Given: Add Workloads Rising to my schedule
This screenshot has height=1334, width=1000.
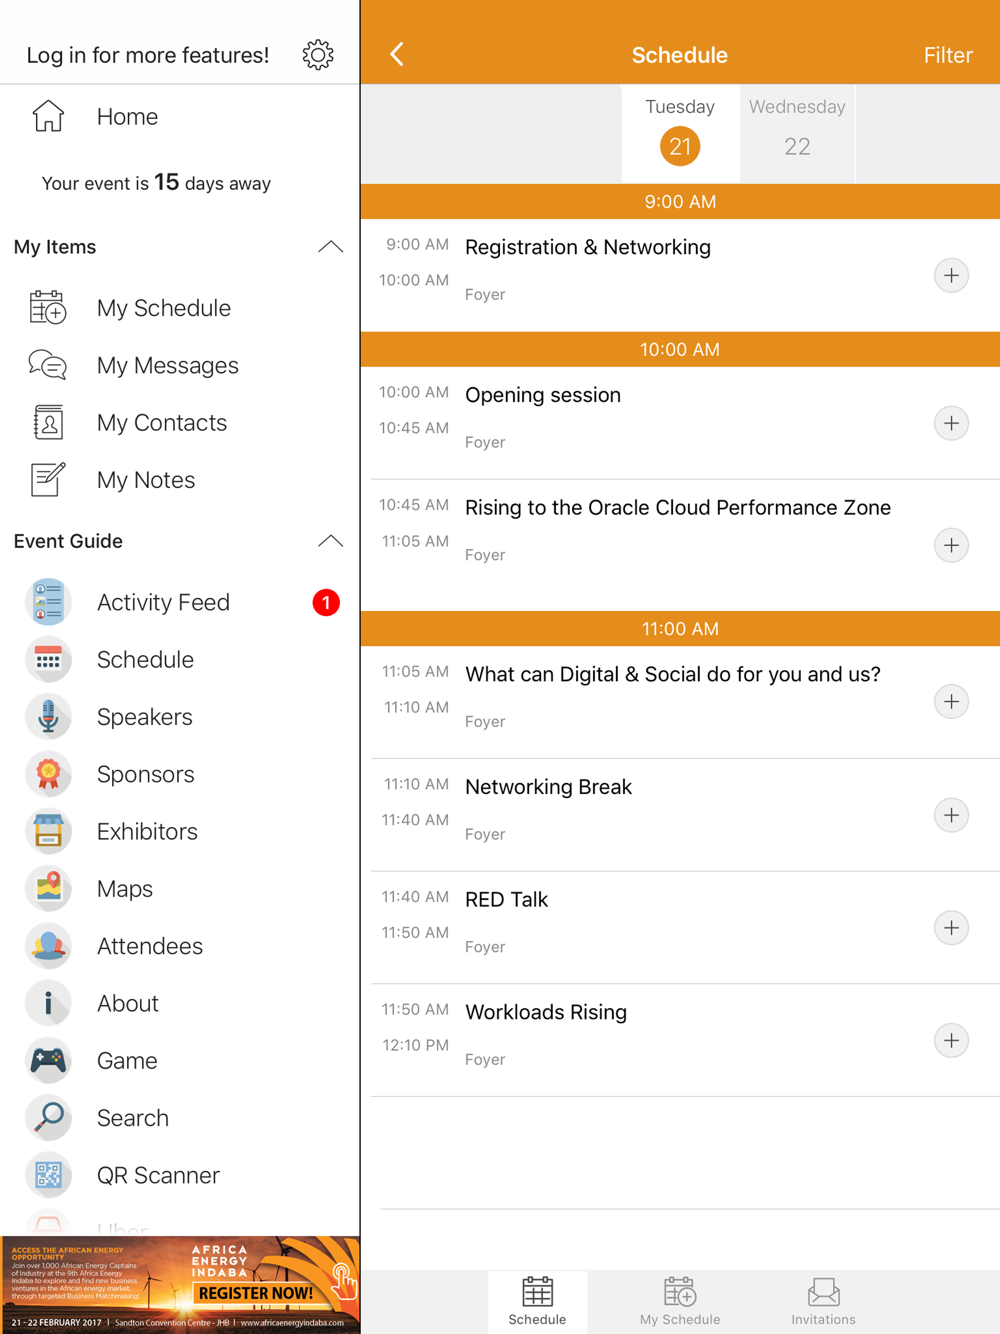Looking at the screenshot, I should point(951,1040).
